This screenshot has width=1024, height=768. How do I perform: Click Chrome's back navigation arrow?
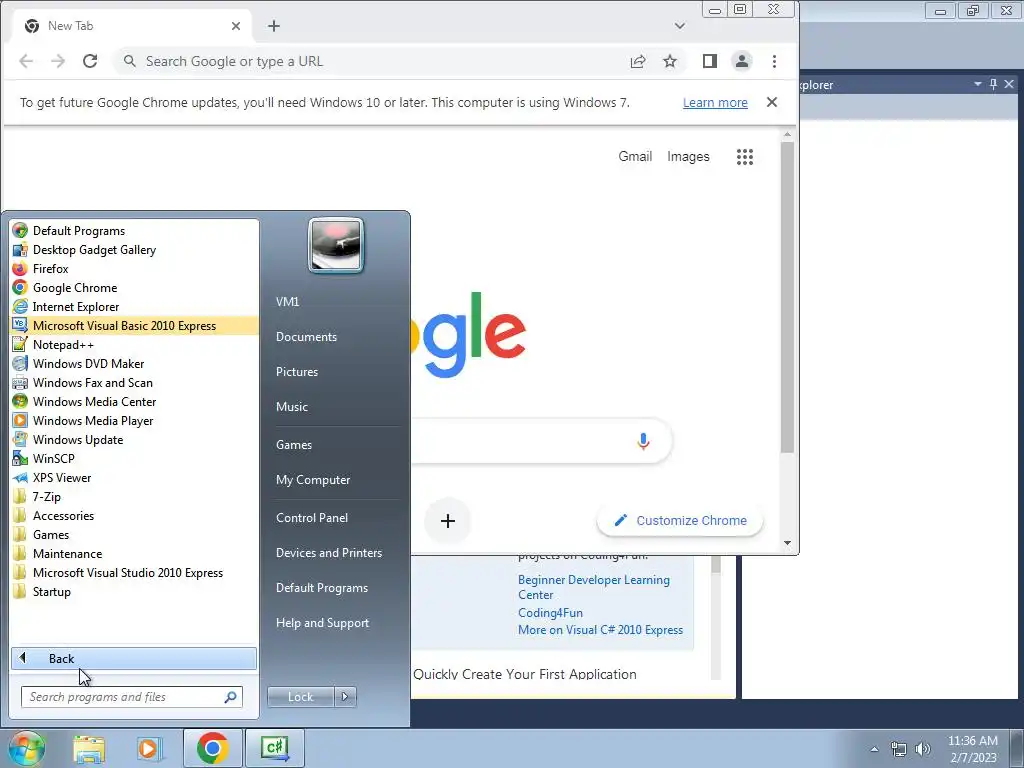[26, 61]
